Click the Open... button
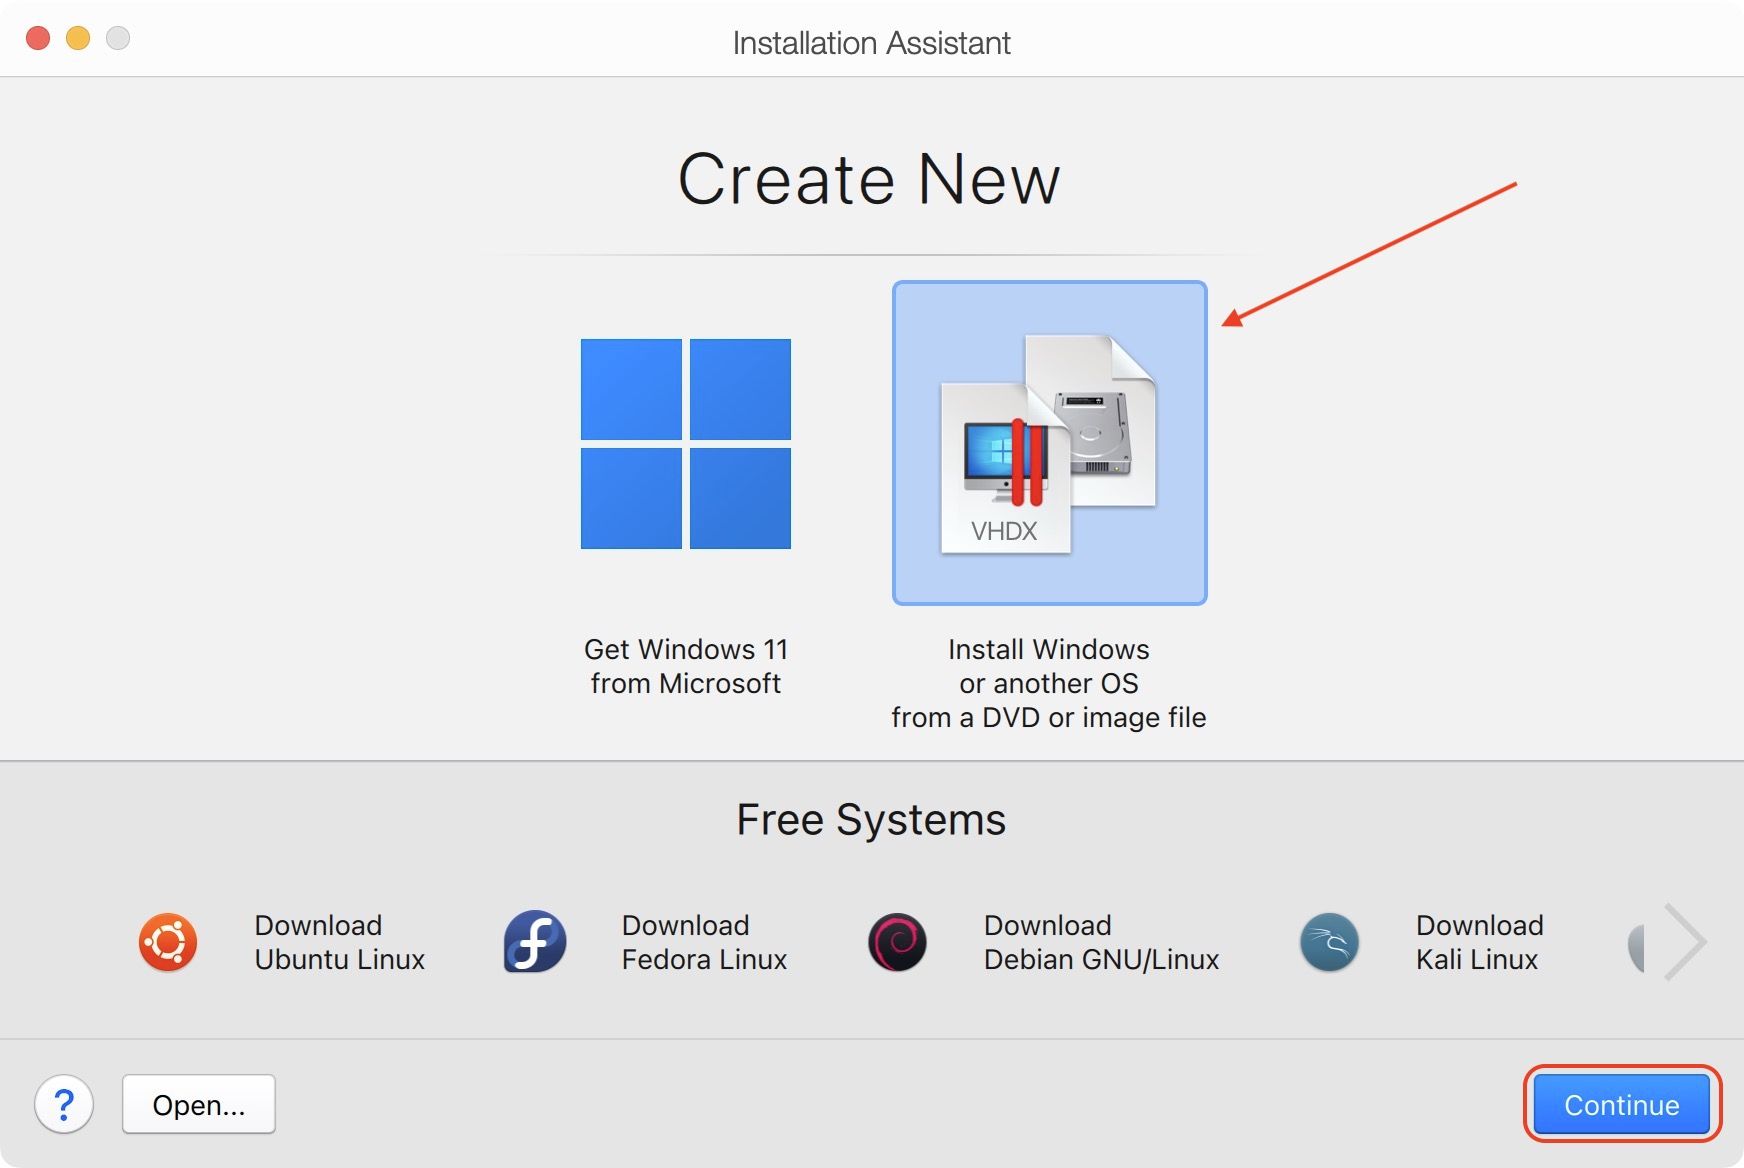This screenshot has width=1744, height=1168. (x=198, y=1104)
